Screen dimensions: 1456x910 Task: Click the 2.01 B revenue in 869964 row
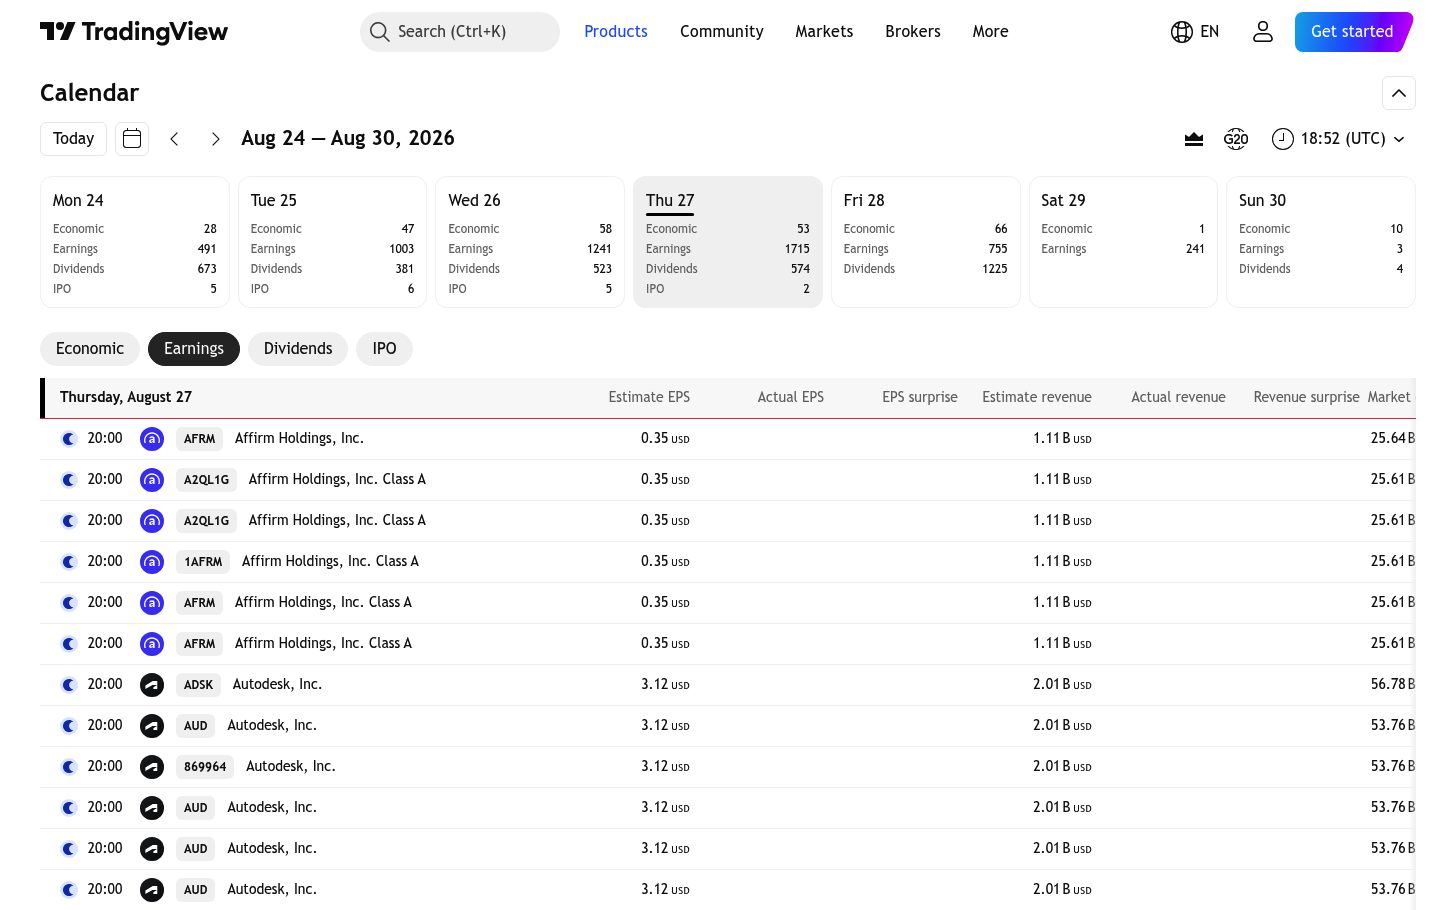coord(1062,767)
